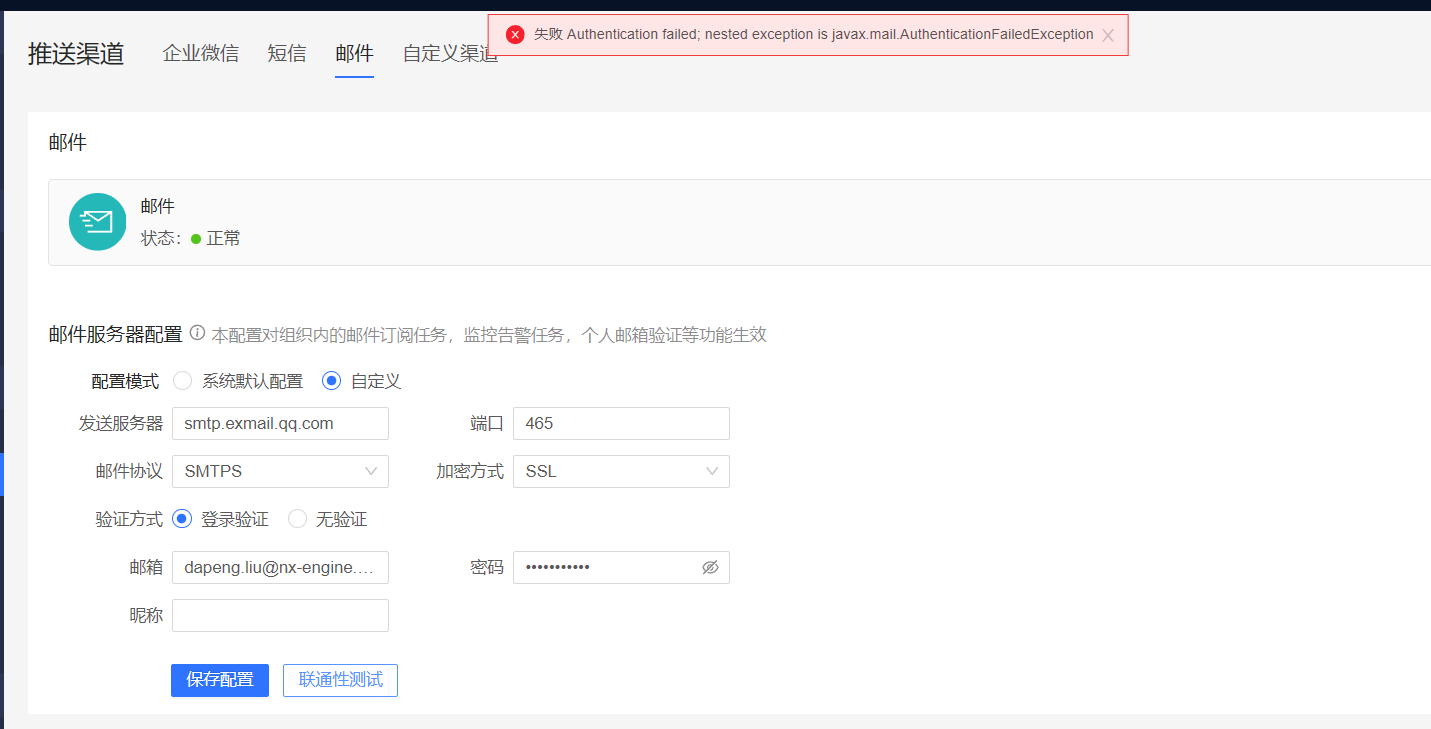Click the red error icon in the failure banner

515,33
